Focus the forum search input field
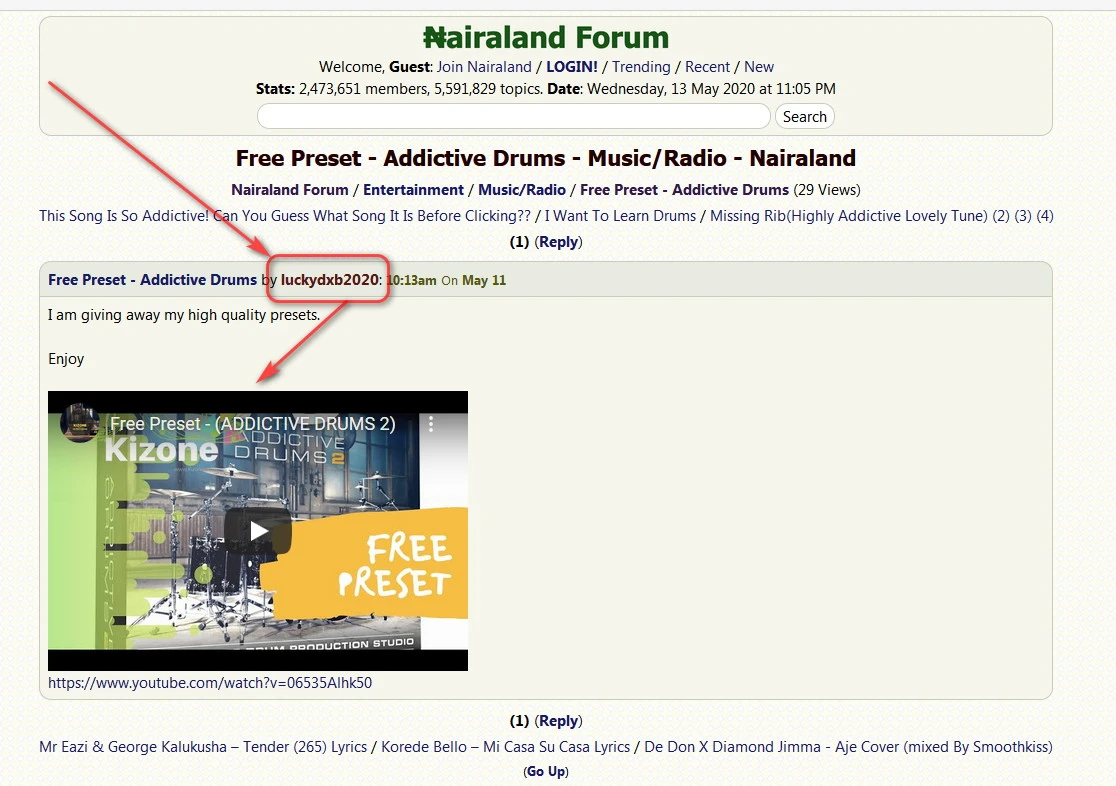1116x786 pixels. [x=513, y=116]
